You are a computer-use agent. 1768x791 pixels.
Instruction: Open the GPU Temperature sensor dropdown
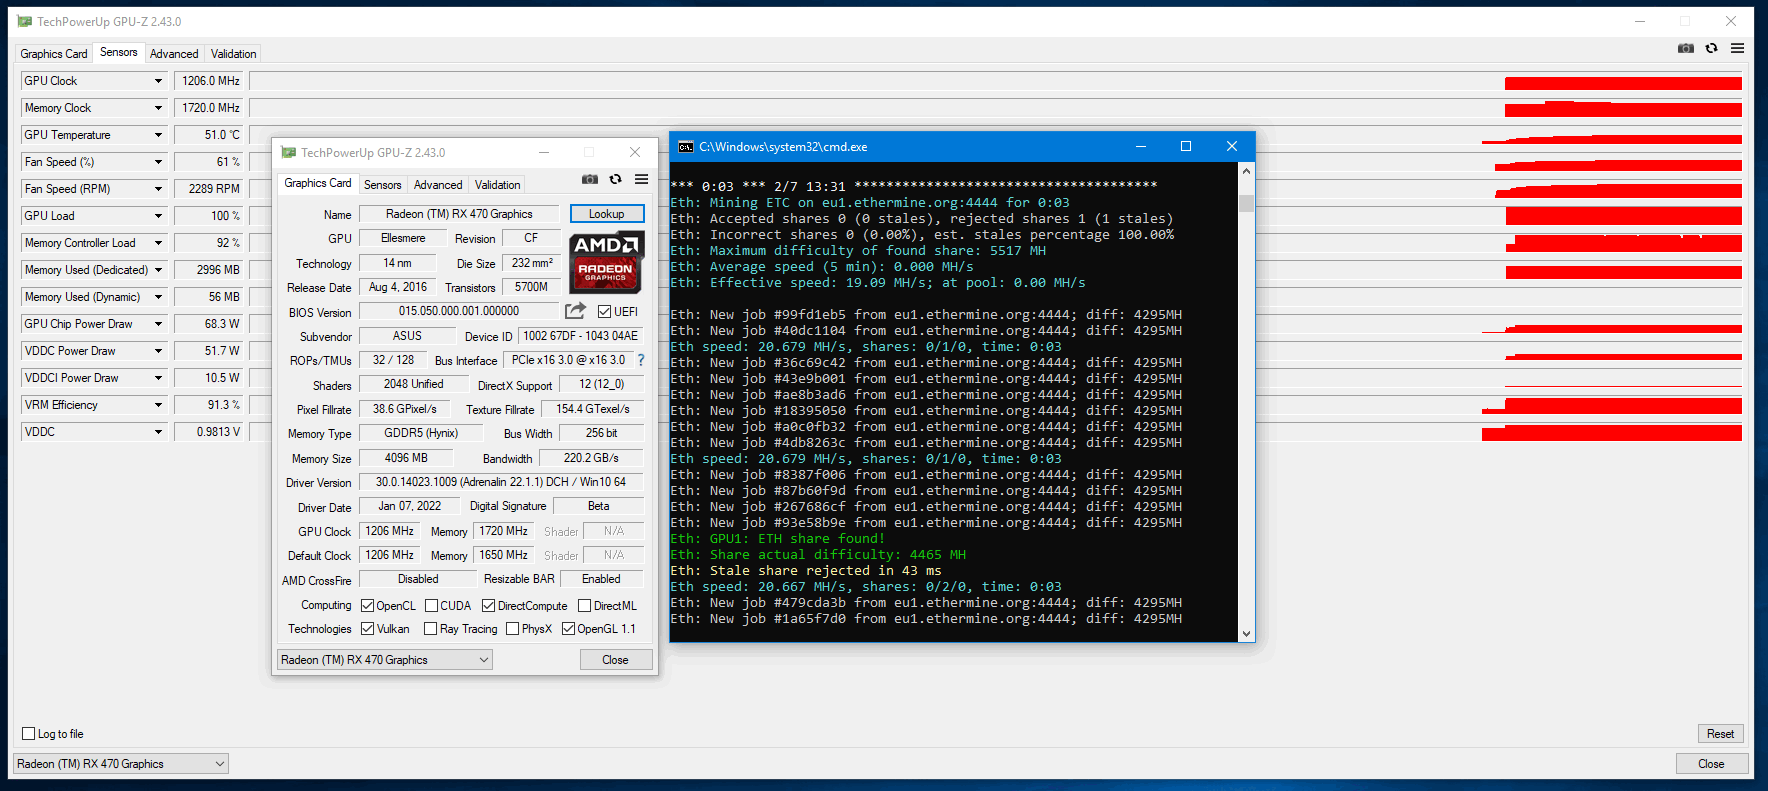tap(158, 135)
